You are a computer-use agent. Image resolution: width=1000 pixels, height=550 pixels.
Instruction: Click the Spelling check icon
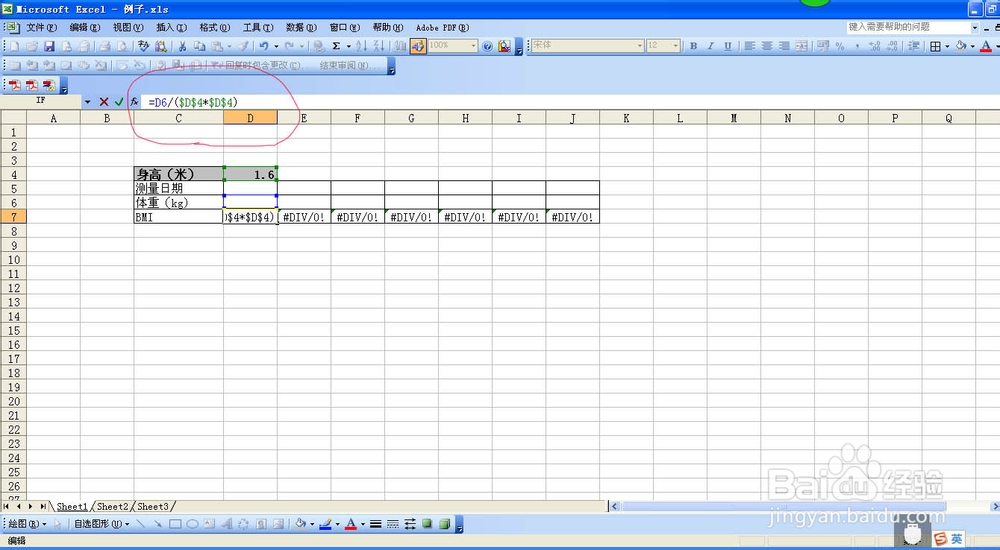pos(143,46)
